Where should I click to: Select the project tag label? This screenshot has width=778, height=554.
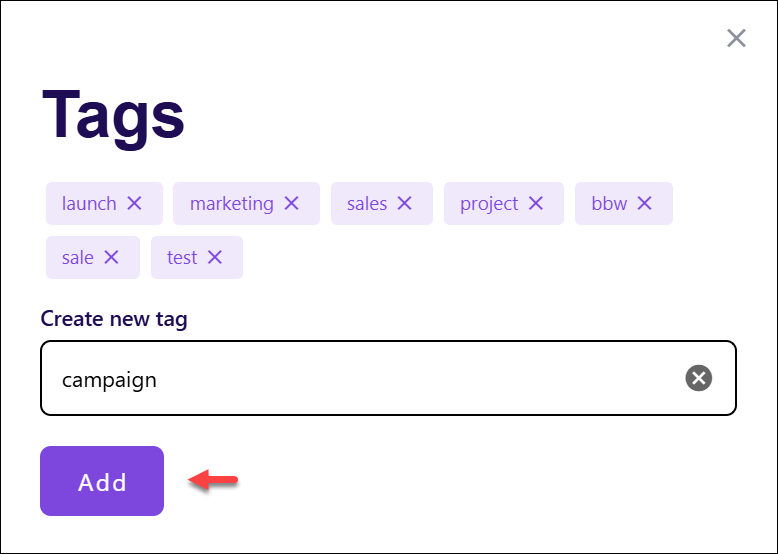[x=489, y=204]
